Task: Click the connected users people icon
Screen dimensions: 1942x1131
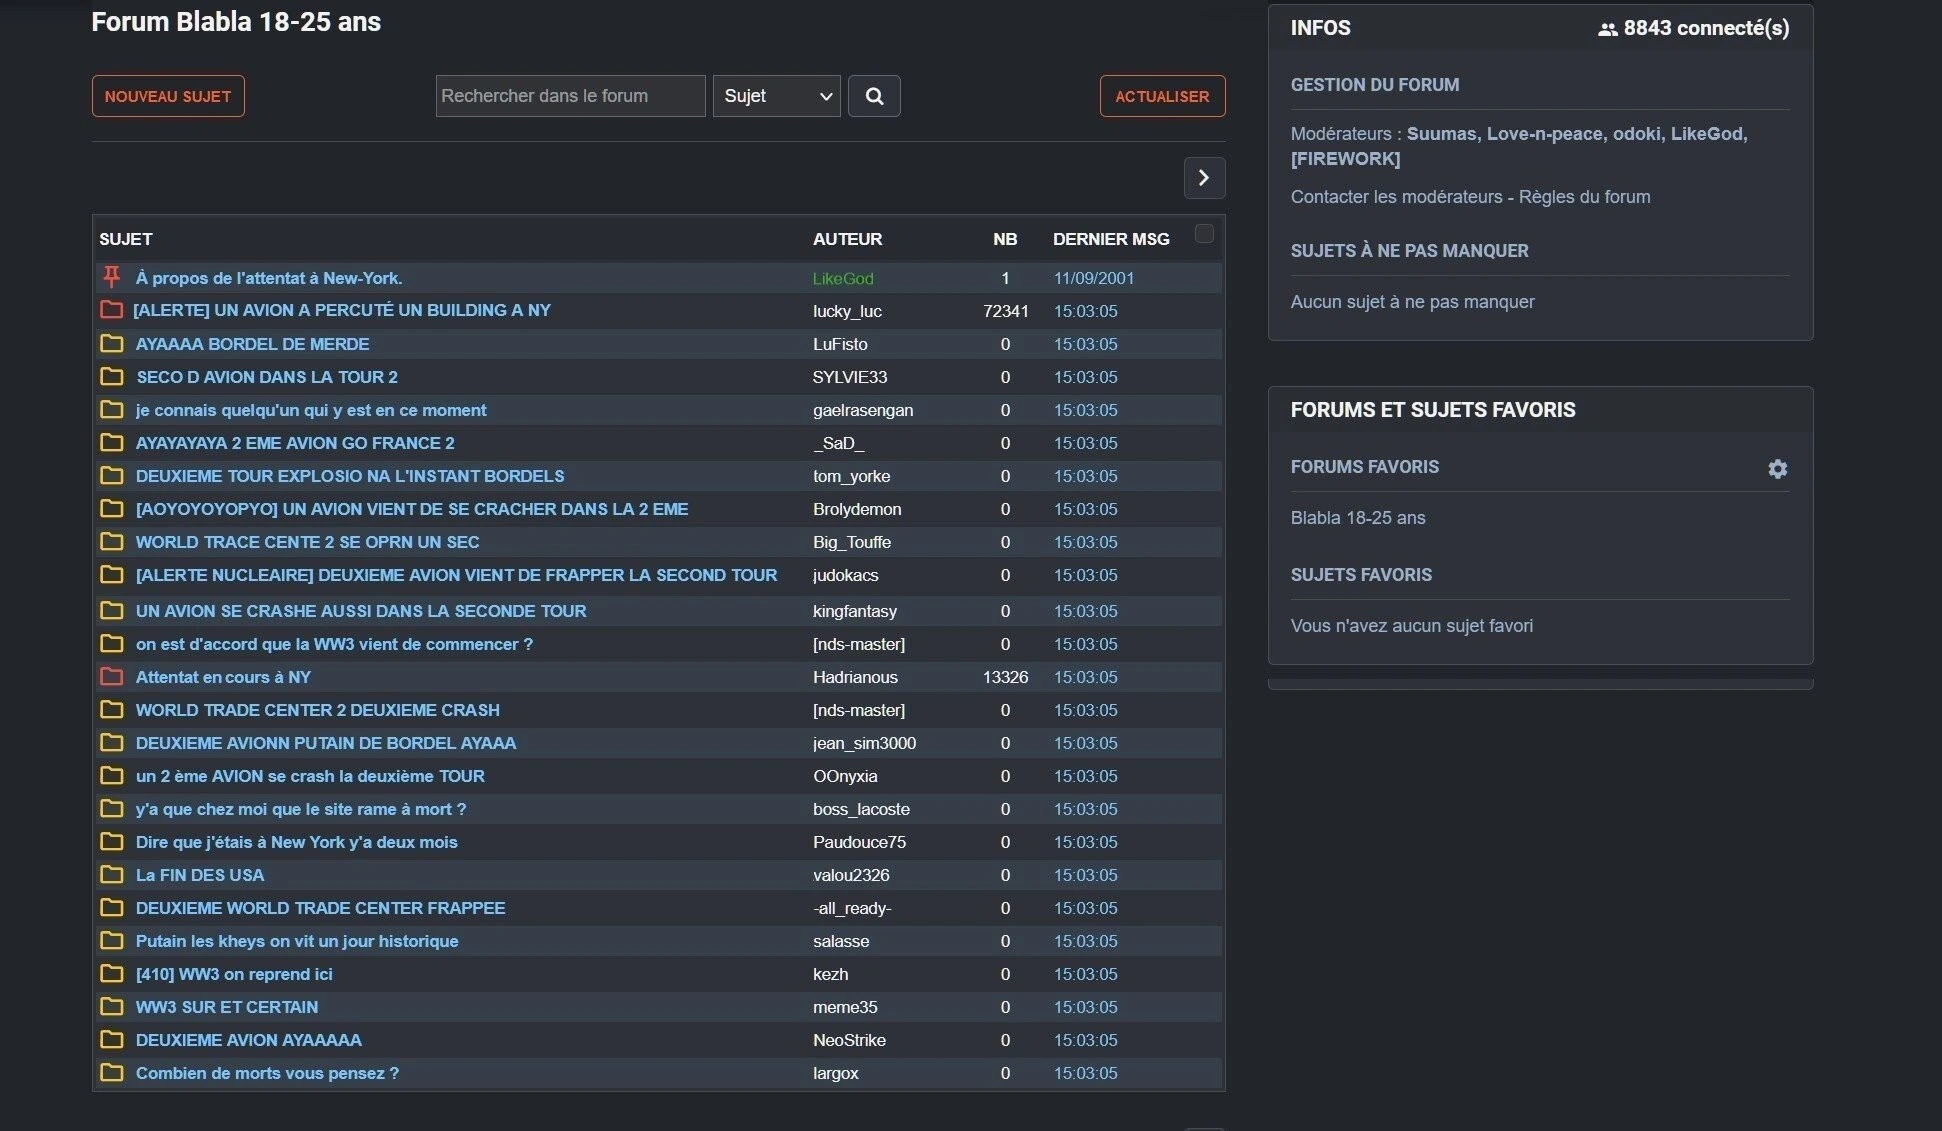Action: (x=1607, y=29)
